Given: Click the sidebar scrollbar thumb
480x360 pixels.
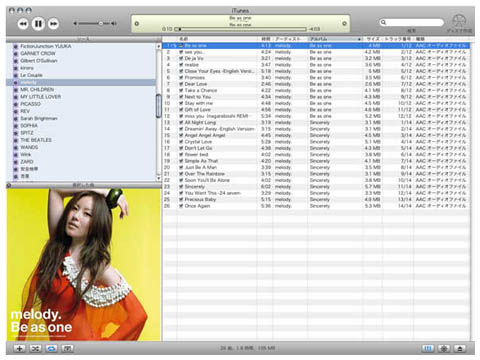Looking at the screenshot, I should click(159, 106).
